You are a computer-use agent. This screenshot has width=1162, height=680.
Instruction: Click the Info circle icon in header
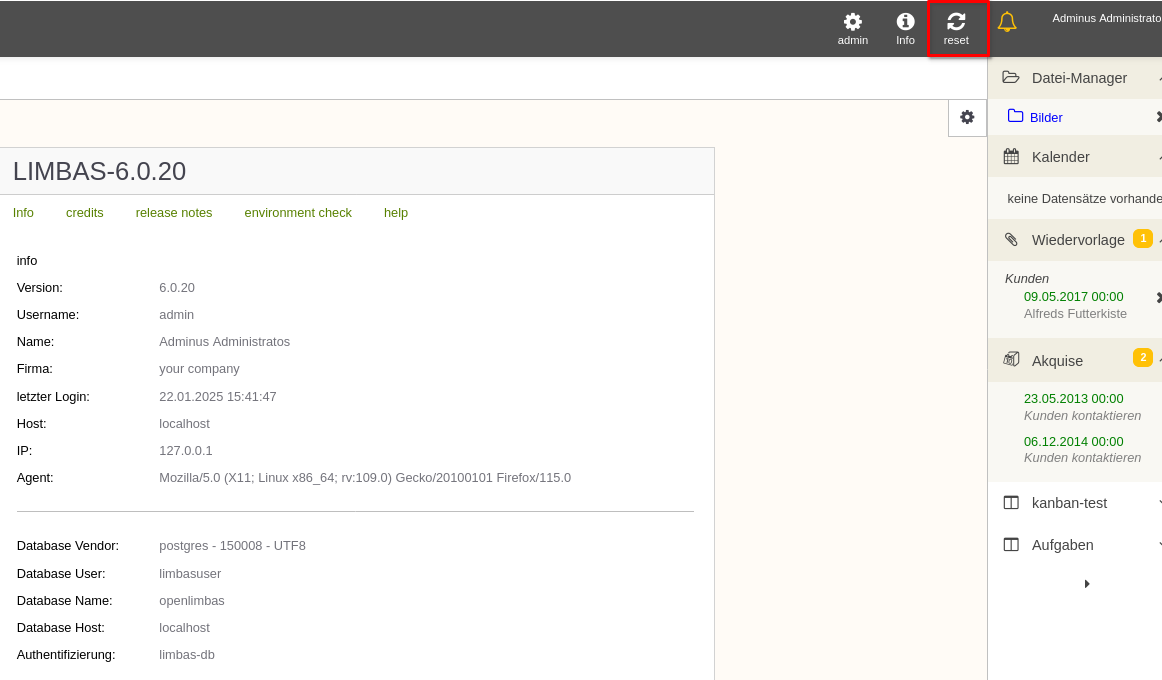pyautogui.click(x=905, y=21)
